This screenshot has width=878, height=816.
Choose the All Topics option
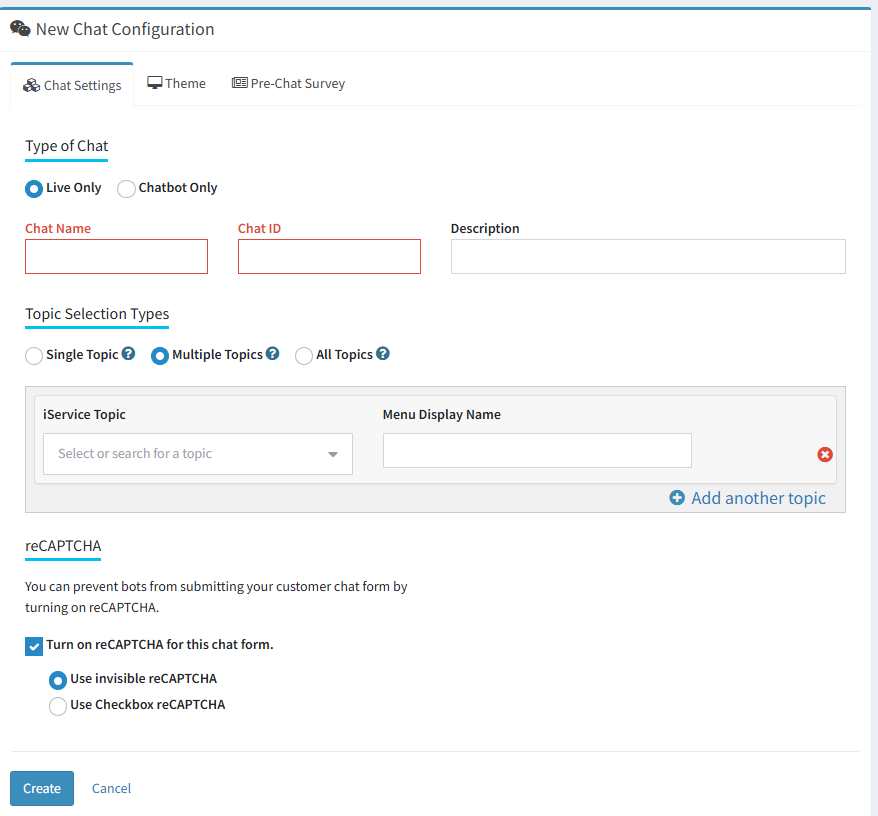[303, 356]
